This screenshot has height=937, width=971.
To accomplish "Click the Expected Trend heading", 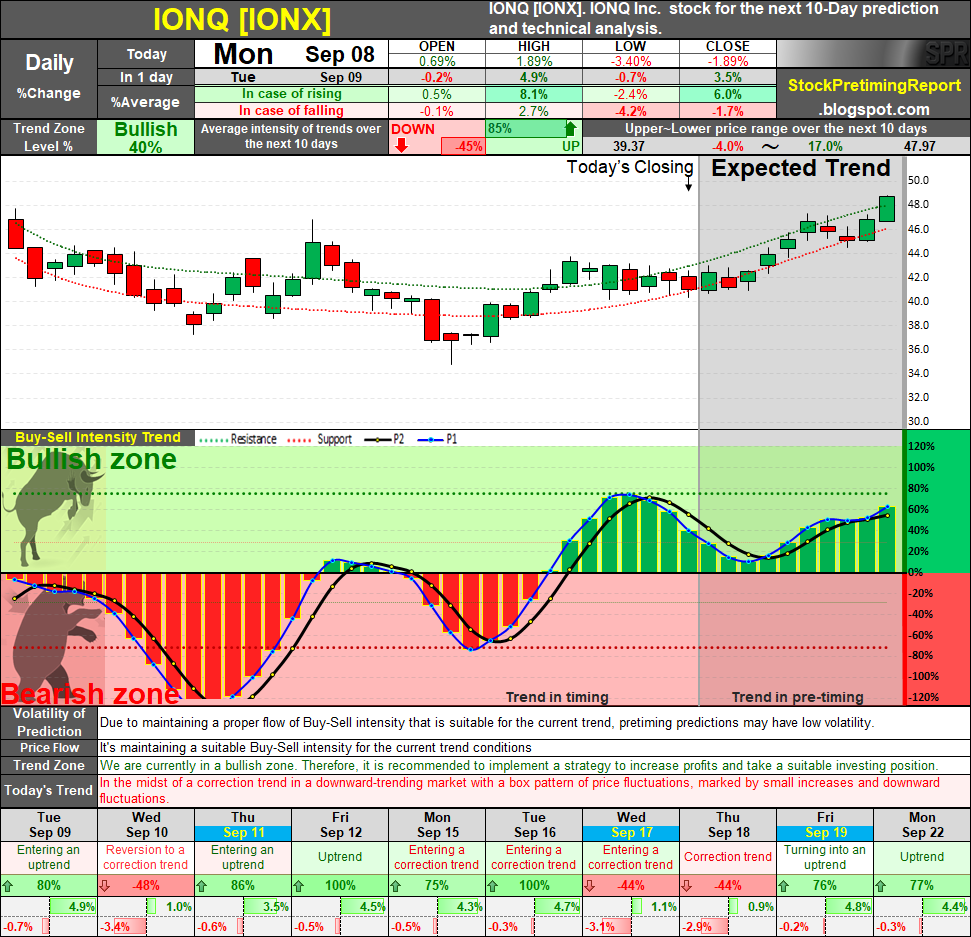I will (800, 168).
